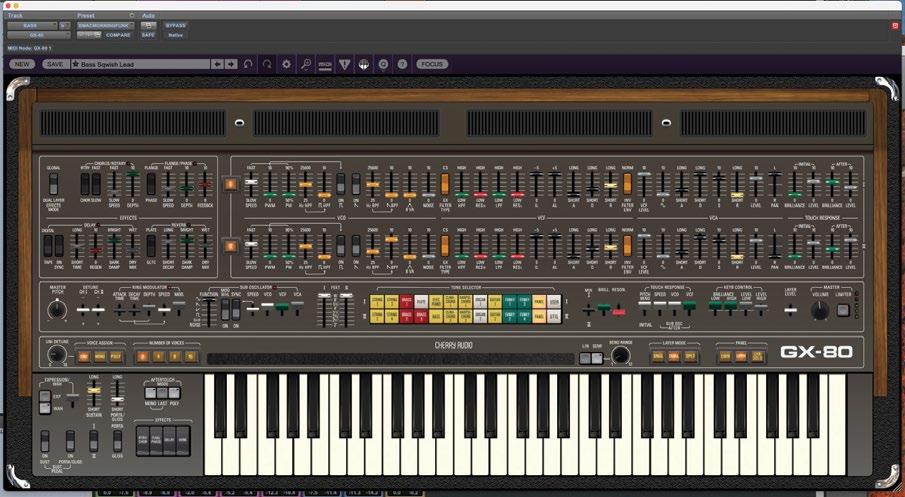905x497 pixels.
Task: Click the UPPER panel button
Action: (741, 357)
